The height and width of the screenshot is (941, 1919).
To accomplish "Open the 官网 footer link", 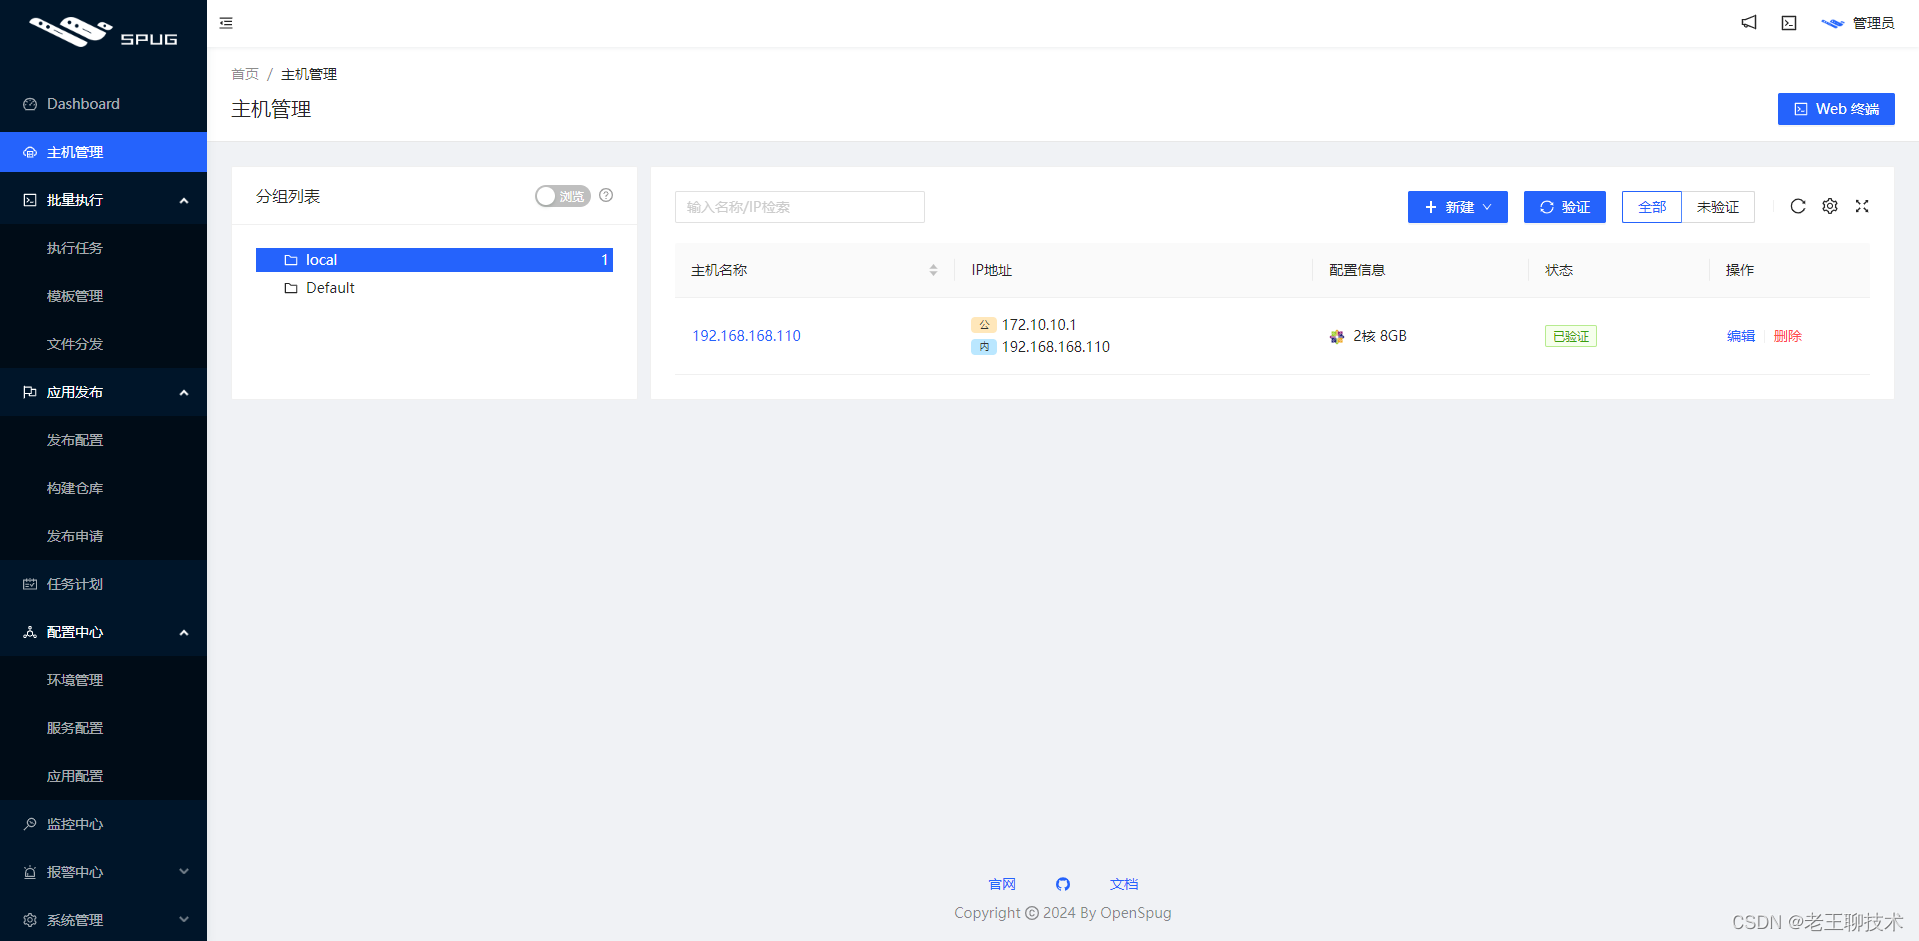I will tap(1002, 884).
